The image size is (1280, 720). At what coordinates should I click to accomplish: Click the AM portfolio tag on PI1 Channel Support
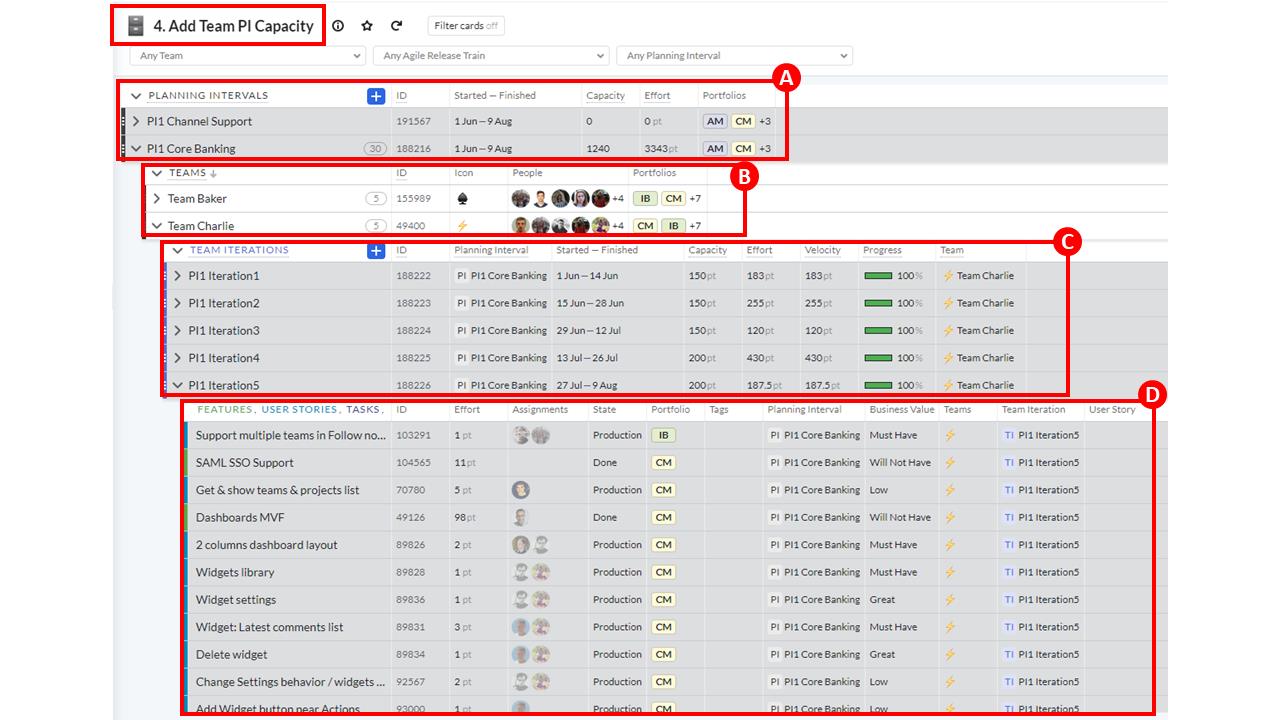(x=714, y=121)
